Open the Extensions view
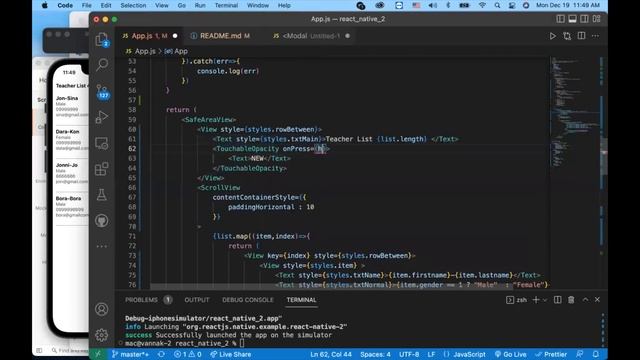 point(102,169)
